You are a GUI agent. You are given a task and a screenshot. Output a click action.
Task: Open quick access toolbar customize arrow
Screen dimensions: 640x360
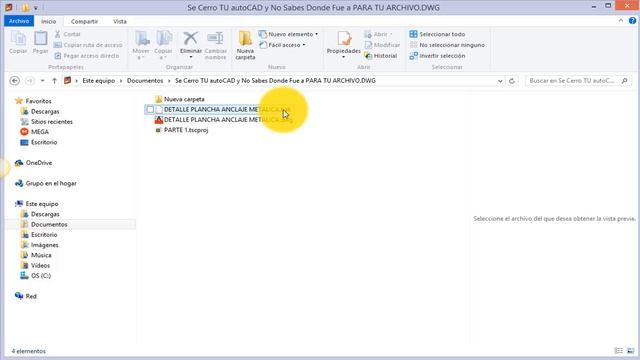pyautogui.click(x=36, y=8)
